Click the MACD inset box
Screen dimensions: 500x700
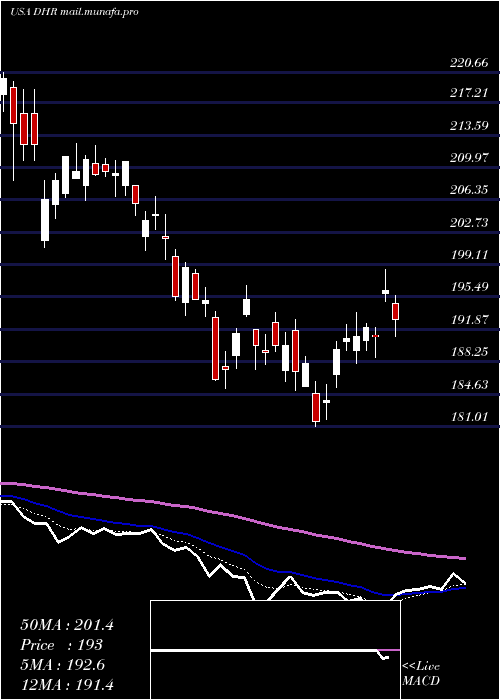coord(275,650)
